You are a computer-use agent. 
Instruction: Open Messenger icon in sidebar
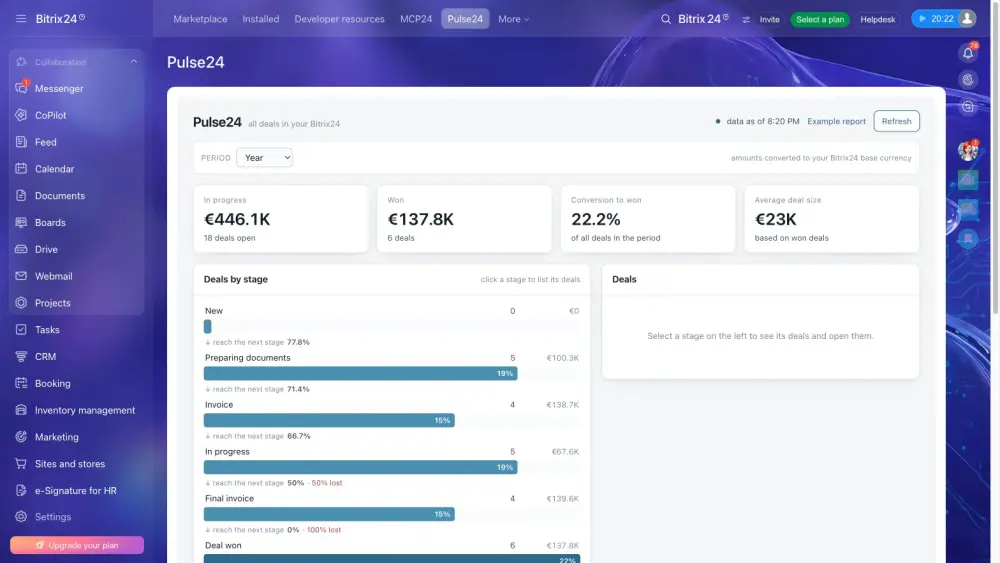point(21,88)
